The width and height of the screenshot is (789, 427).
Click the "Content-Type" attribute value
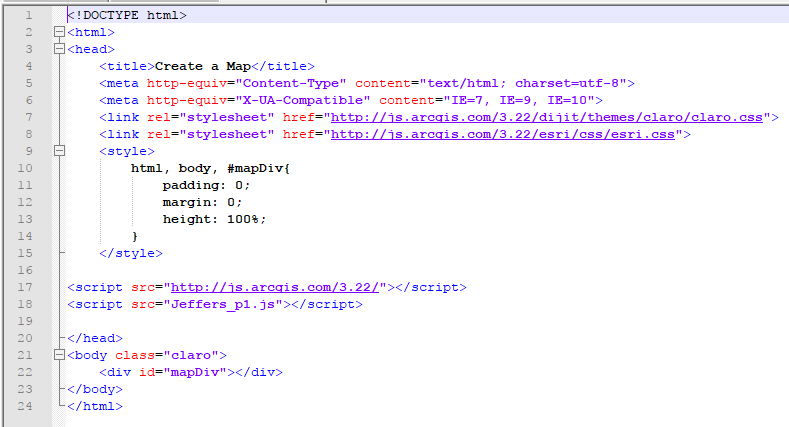tap(291, 83)
